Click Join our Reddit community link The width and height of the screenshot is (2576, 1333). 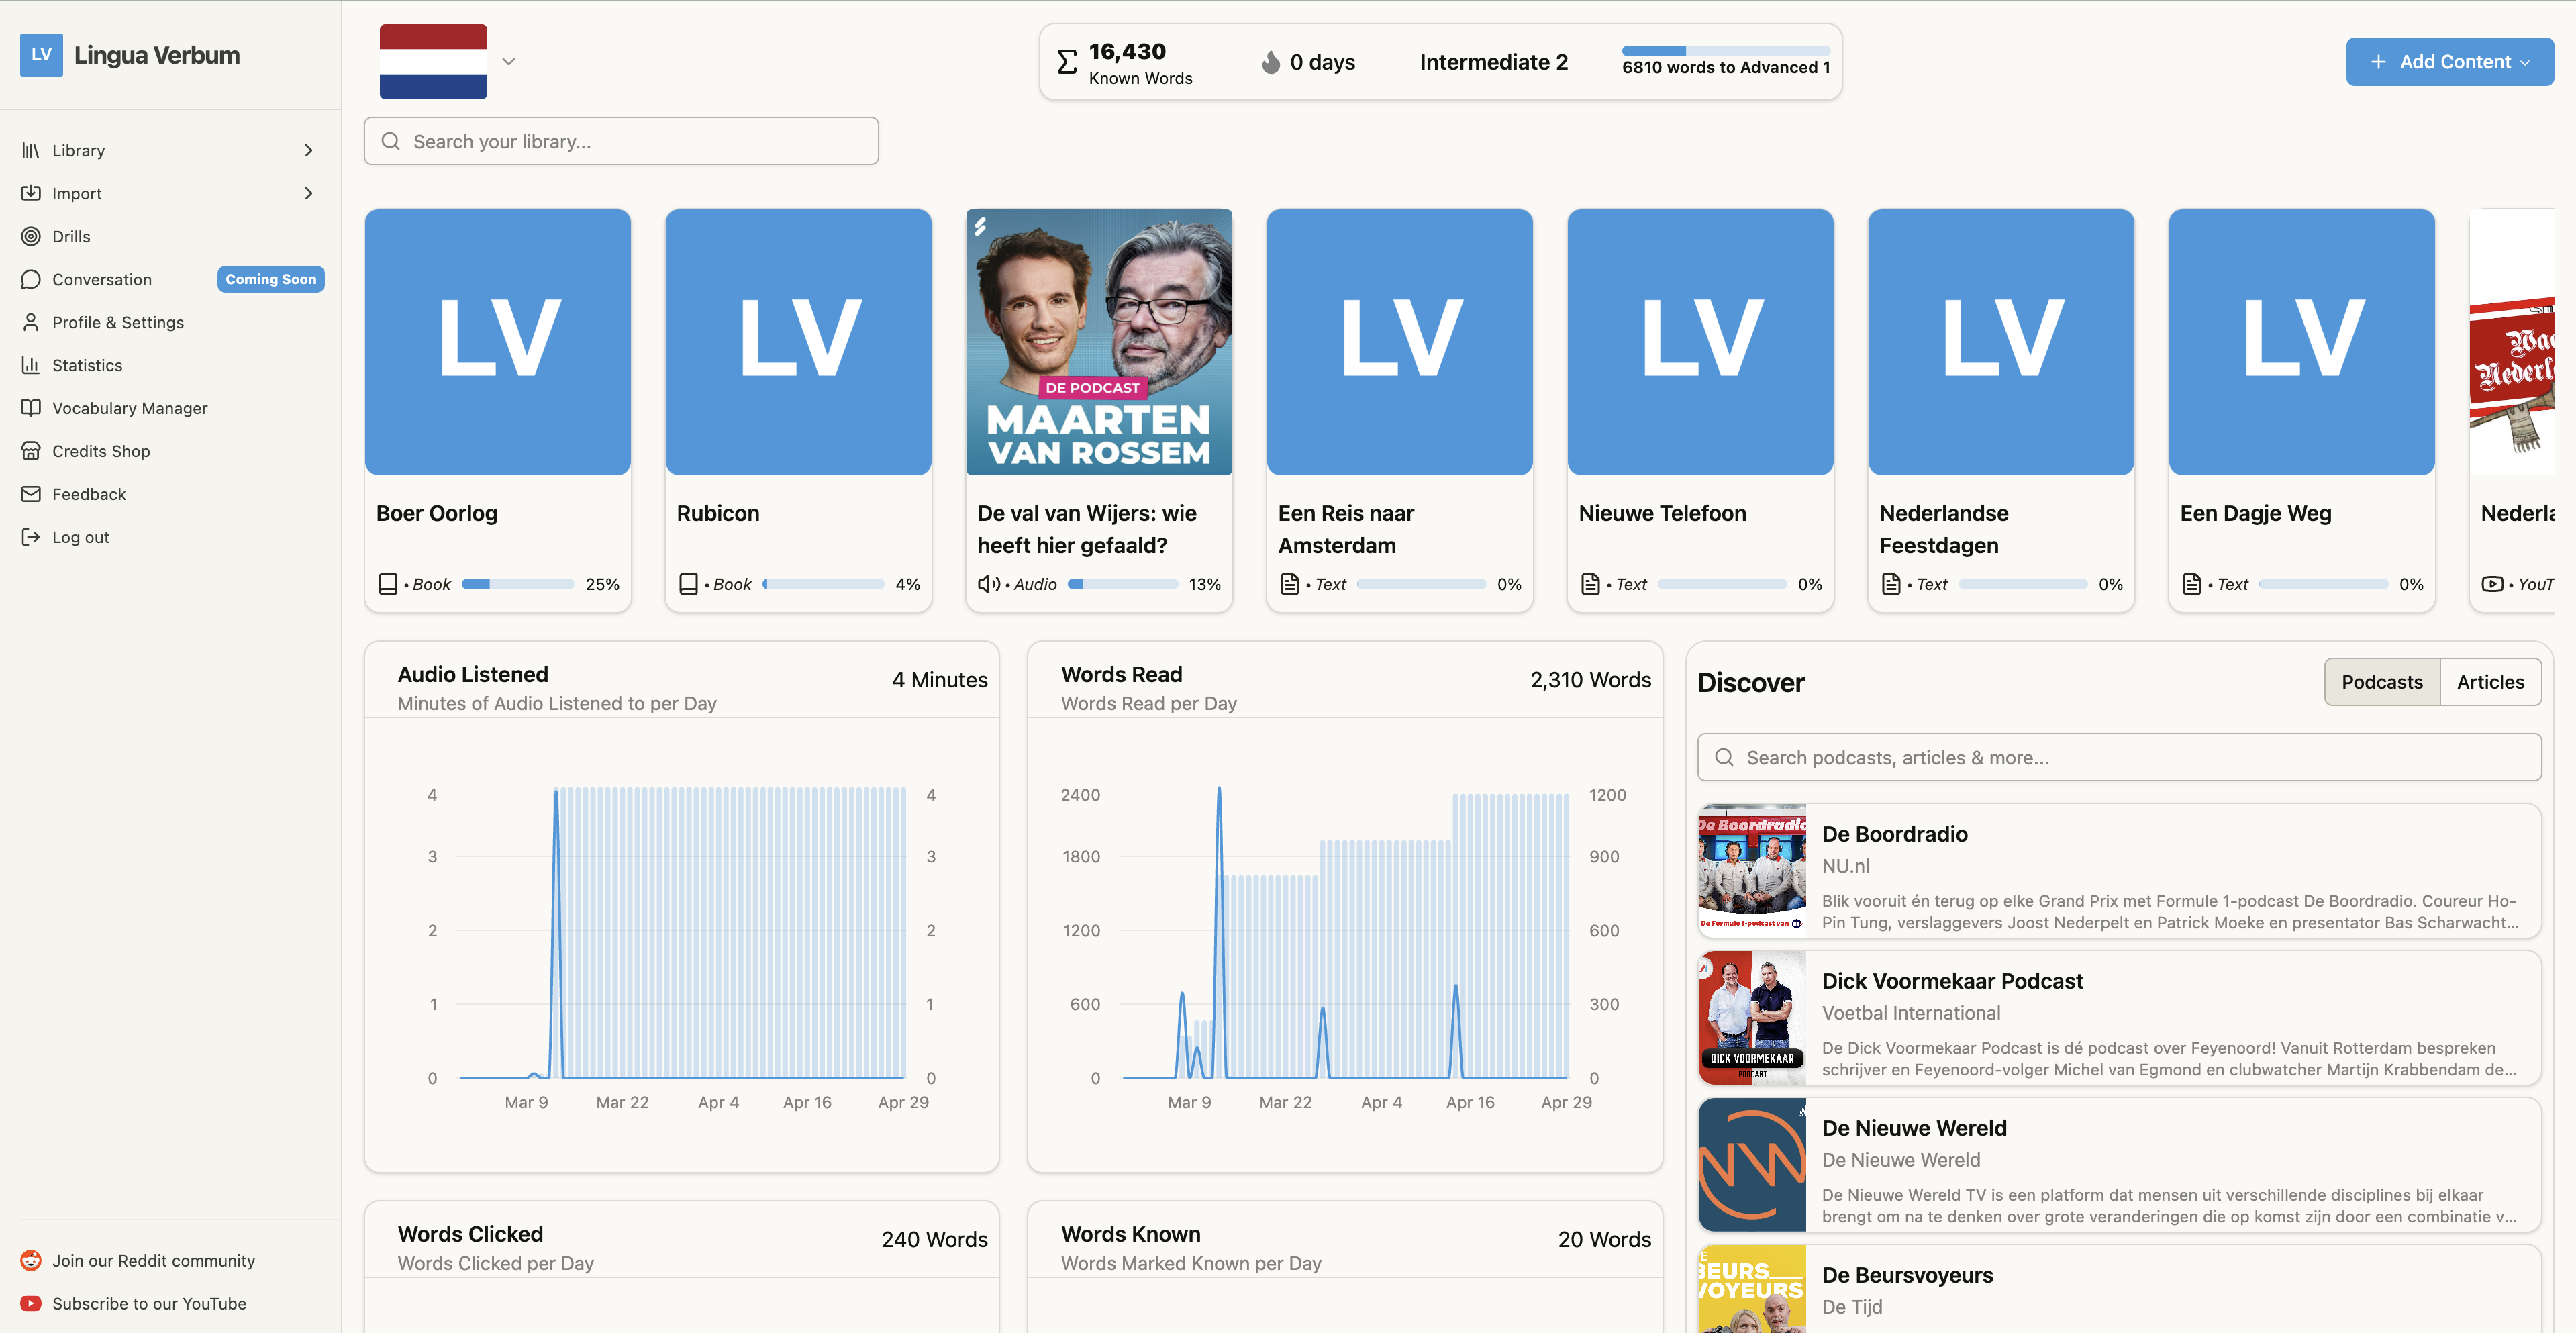pyautogui.click(x=153, y=1260)
